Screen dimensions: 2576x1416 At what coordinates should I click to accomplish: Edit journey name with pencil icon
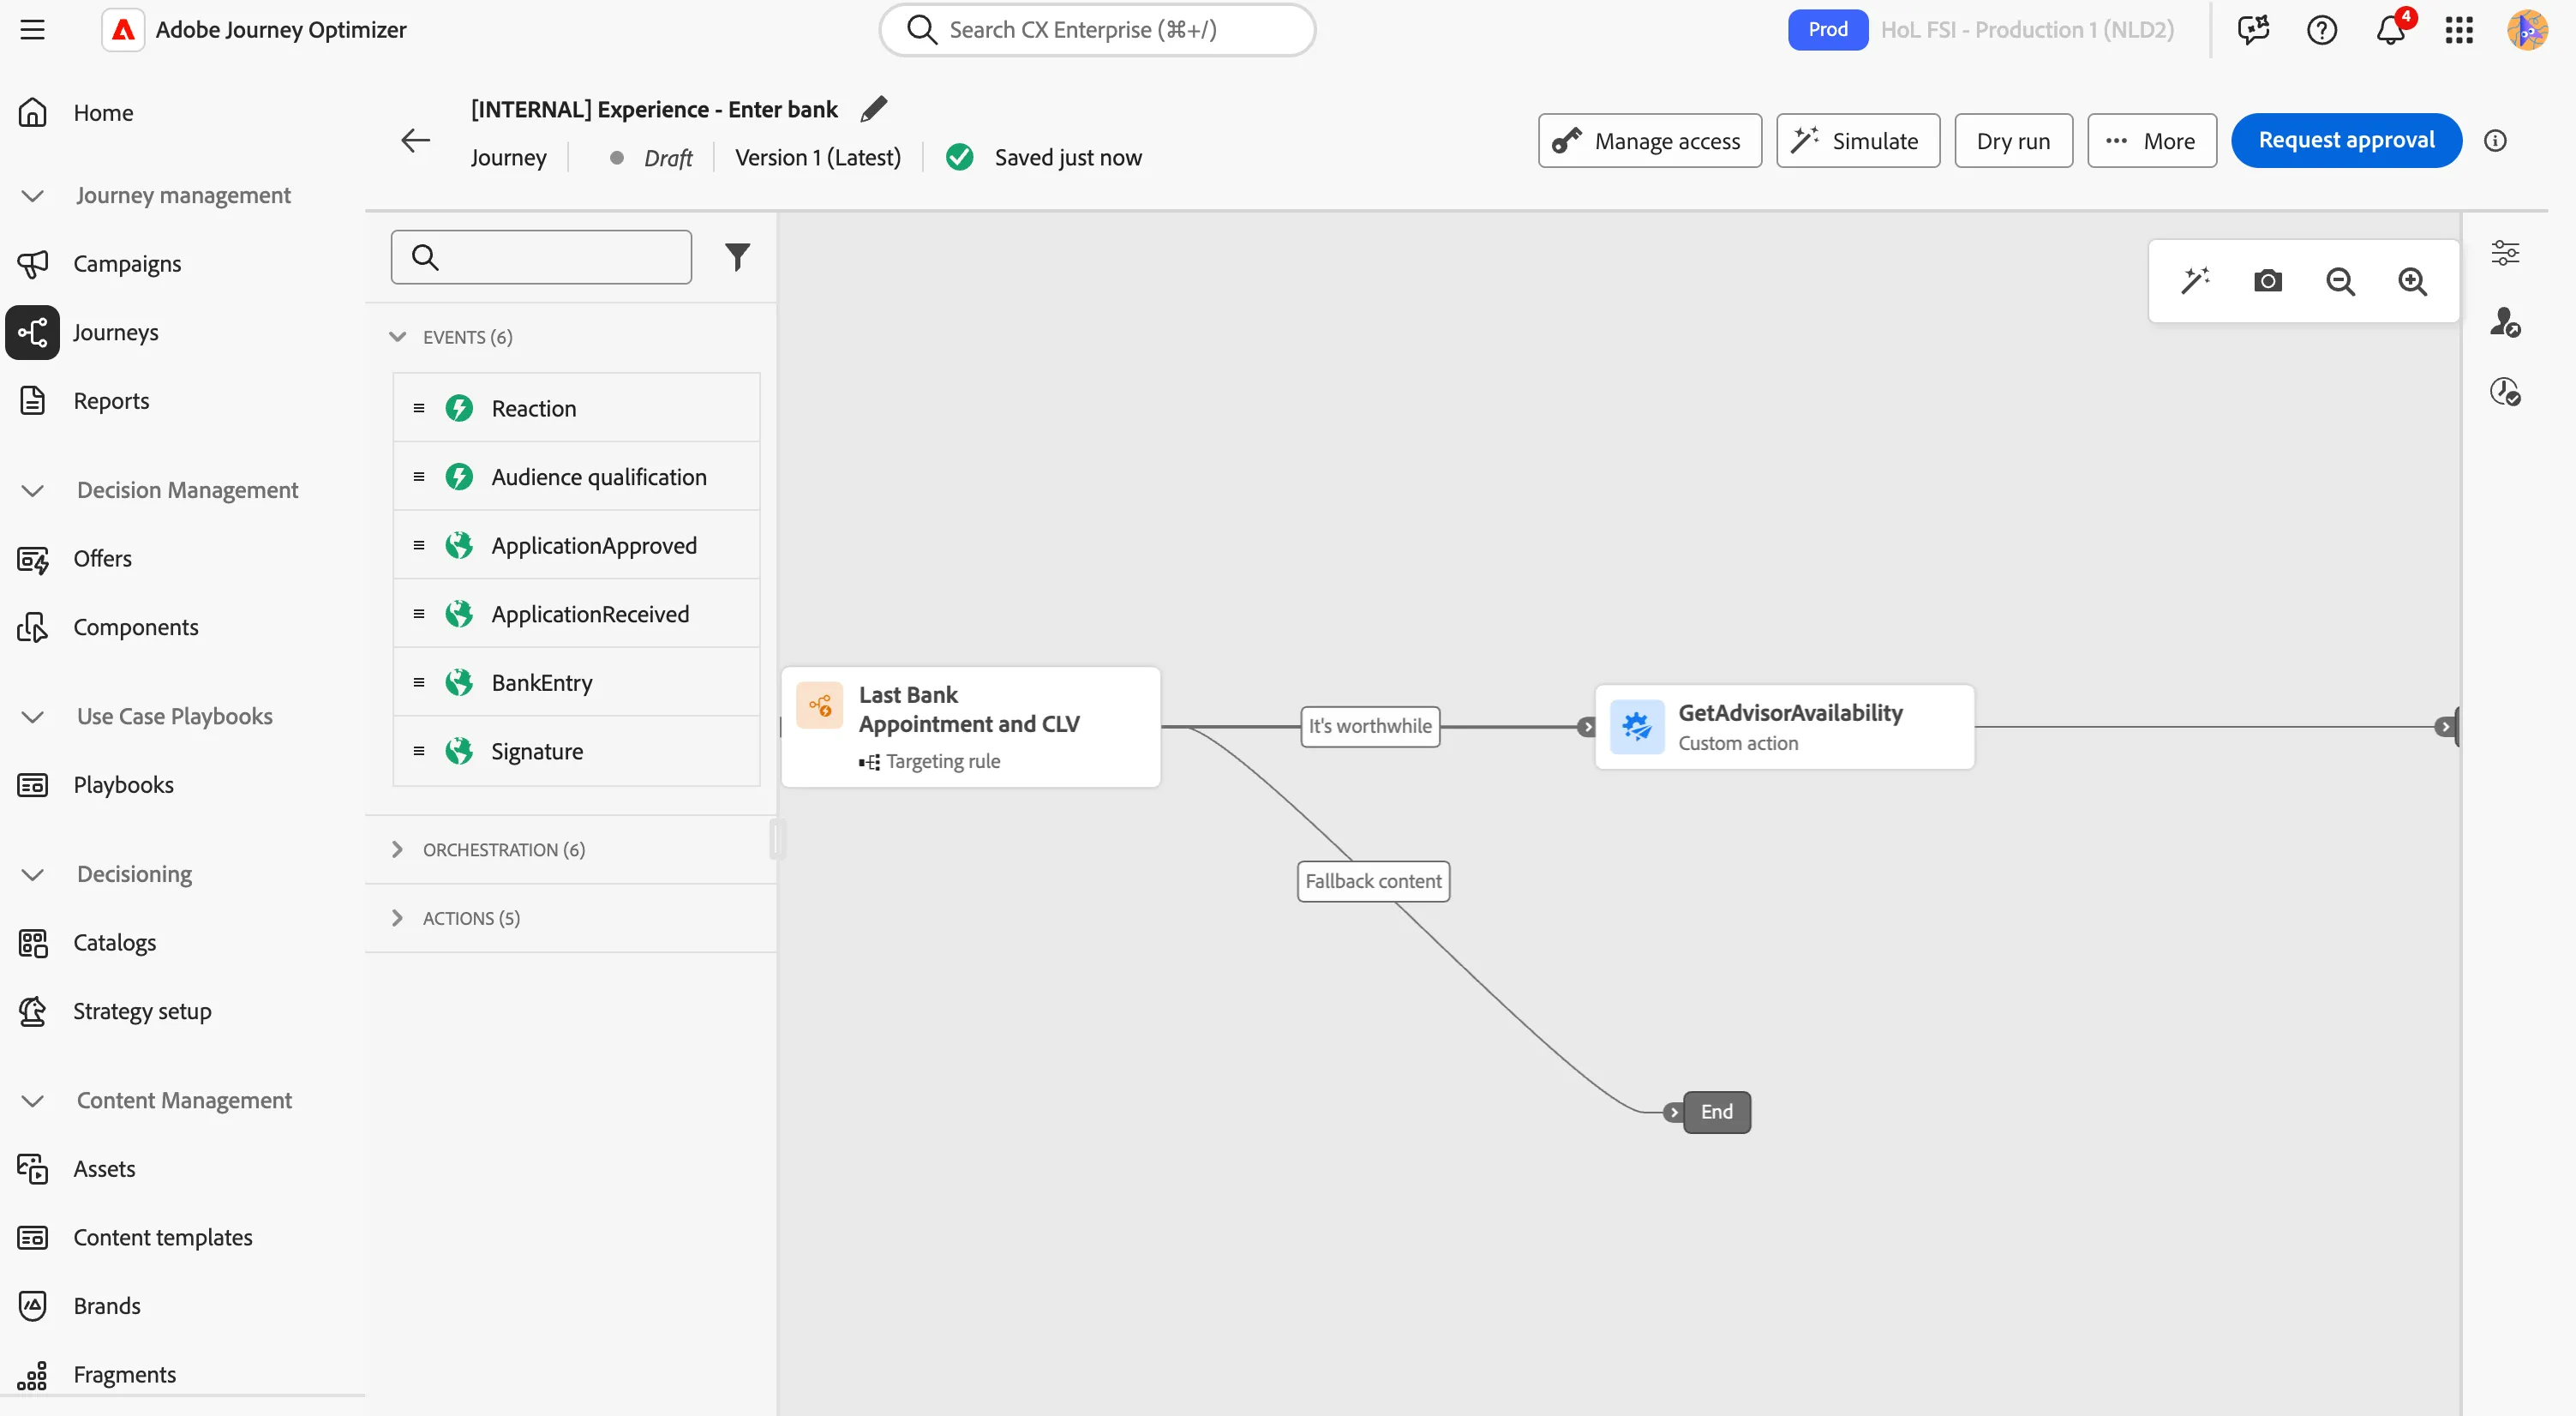[873, 108]
